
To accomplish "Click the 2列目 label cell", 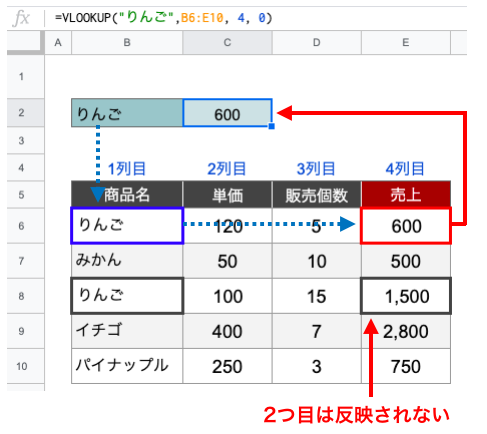I will (x=227, y=168).
